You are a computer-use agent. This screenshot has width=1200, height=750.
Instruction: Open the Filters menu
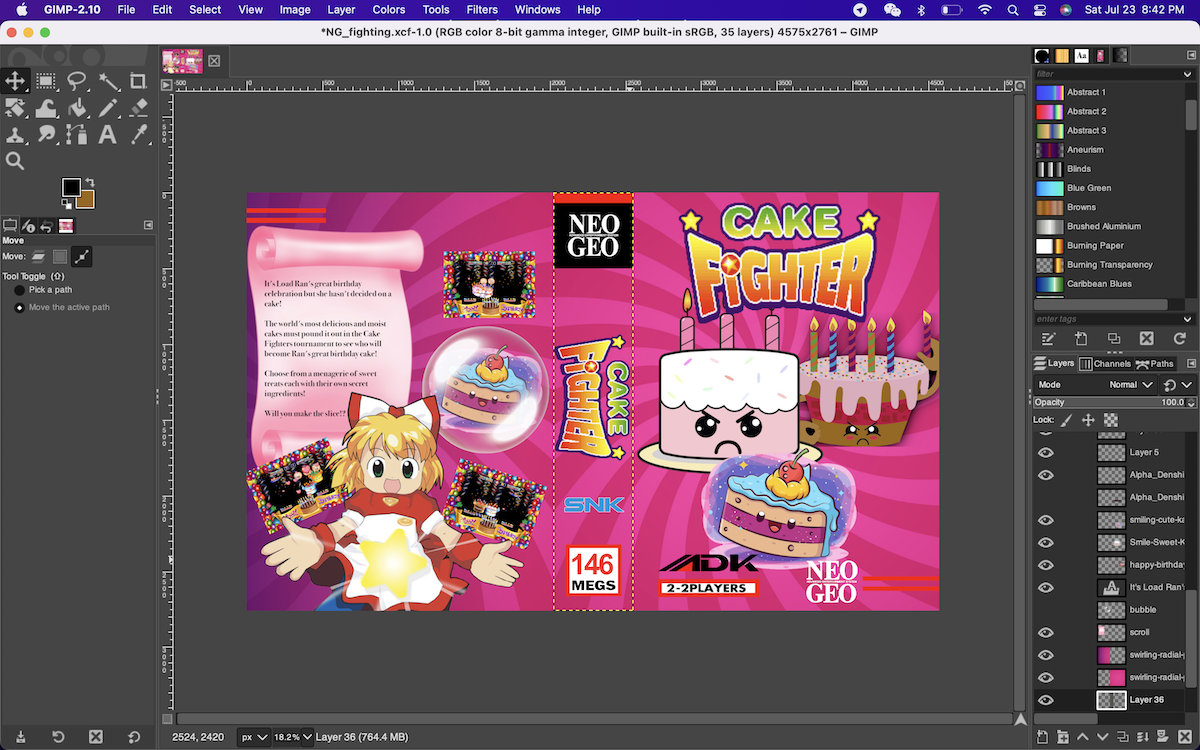[x=482, y=9]
